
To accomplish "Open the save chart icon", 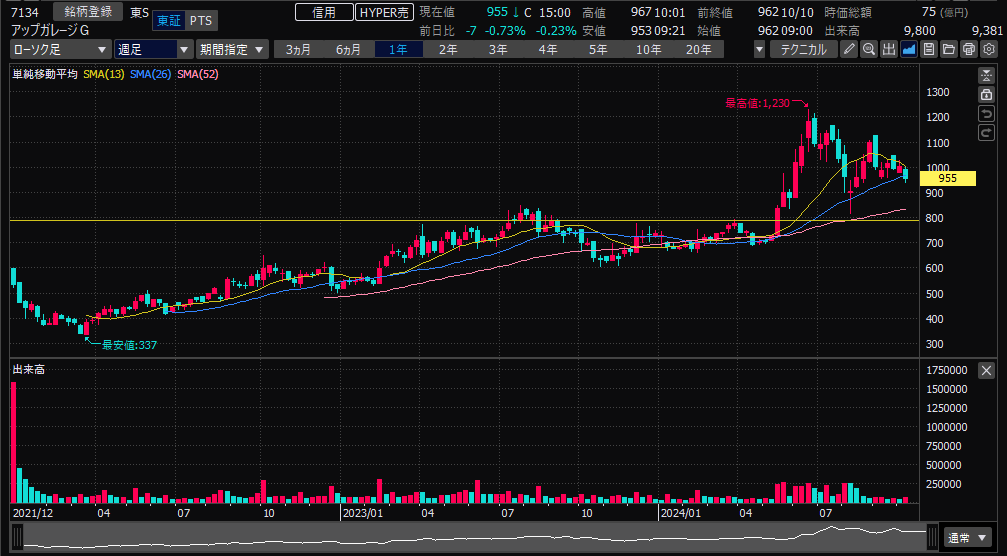I will tap(929, 49).
